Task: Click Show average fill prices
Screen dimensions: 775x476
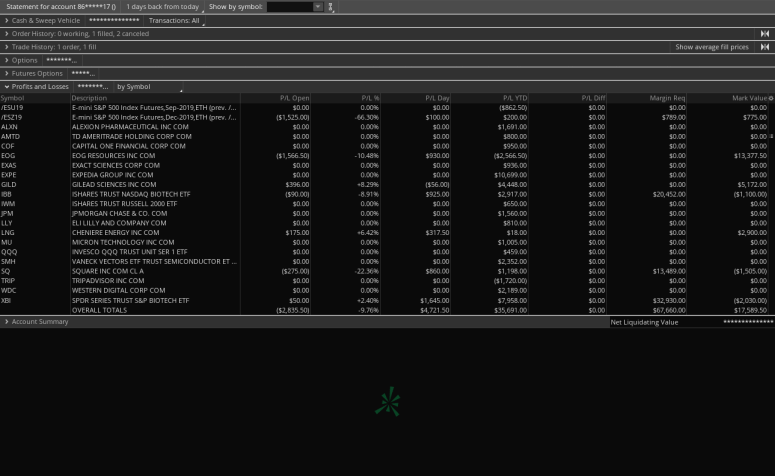Action: pos(712,47)
